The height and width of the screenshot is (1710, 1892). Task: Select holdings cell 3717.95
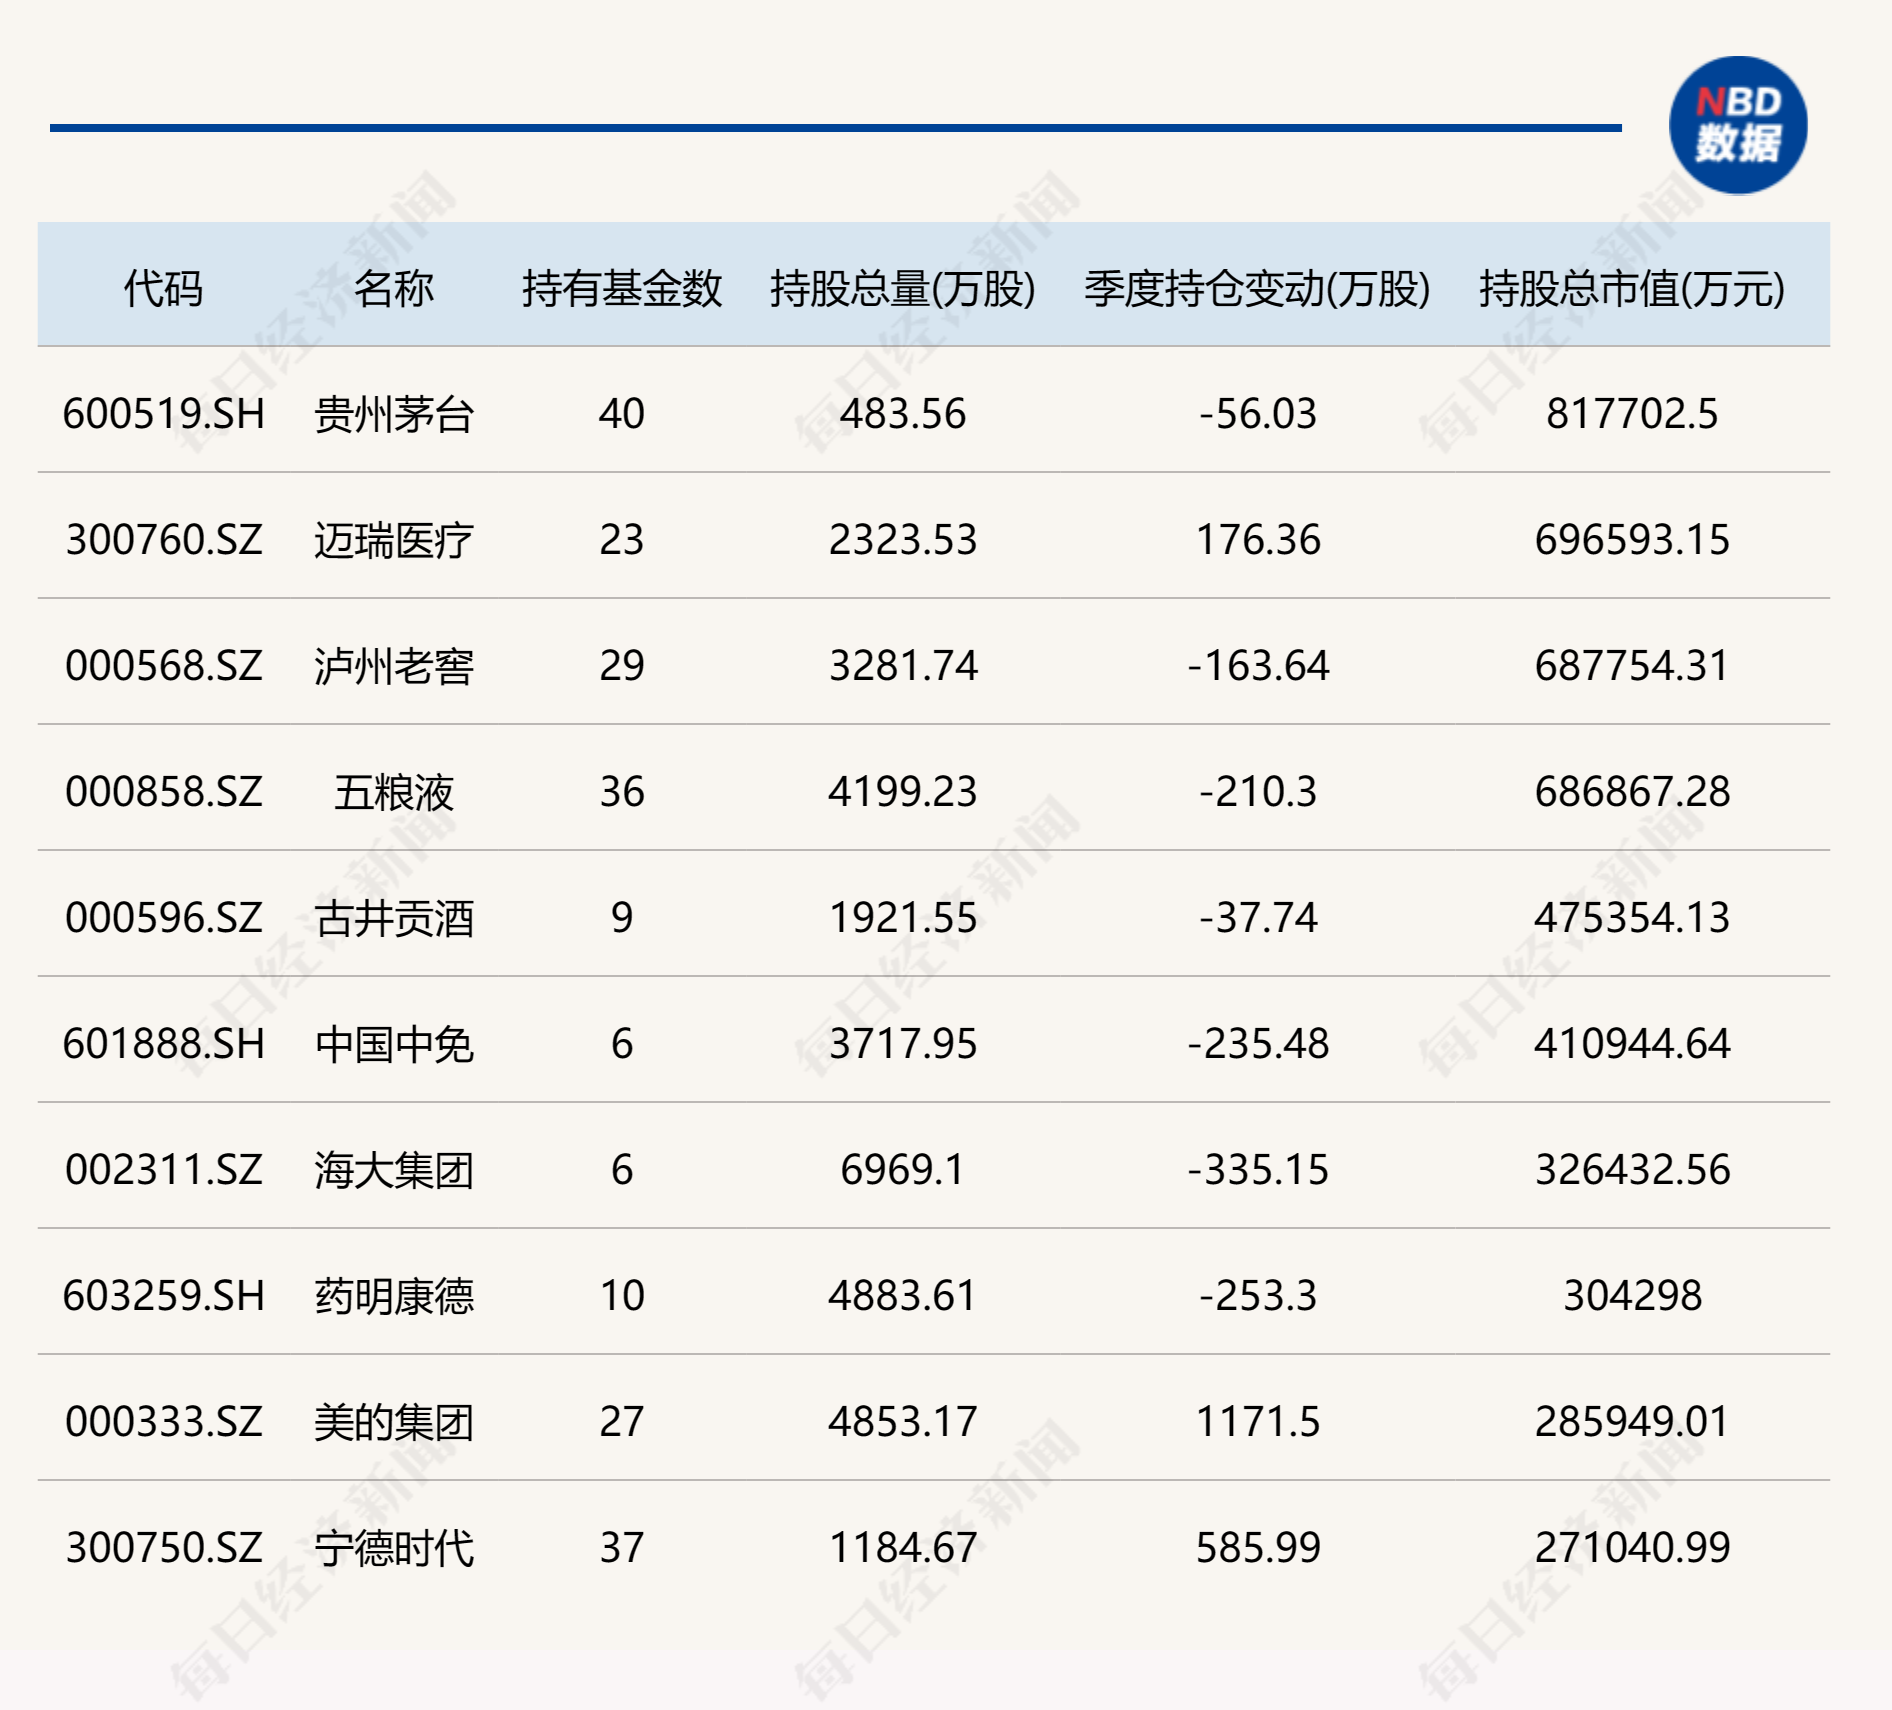click(902, 1044)
